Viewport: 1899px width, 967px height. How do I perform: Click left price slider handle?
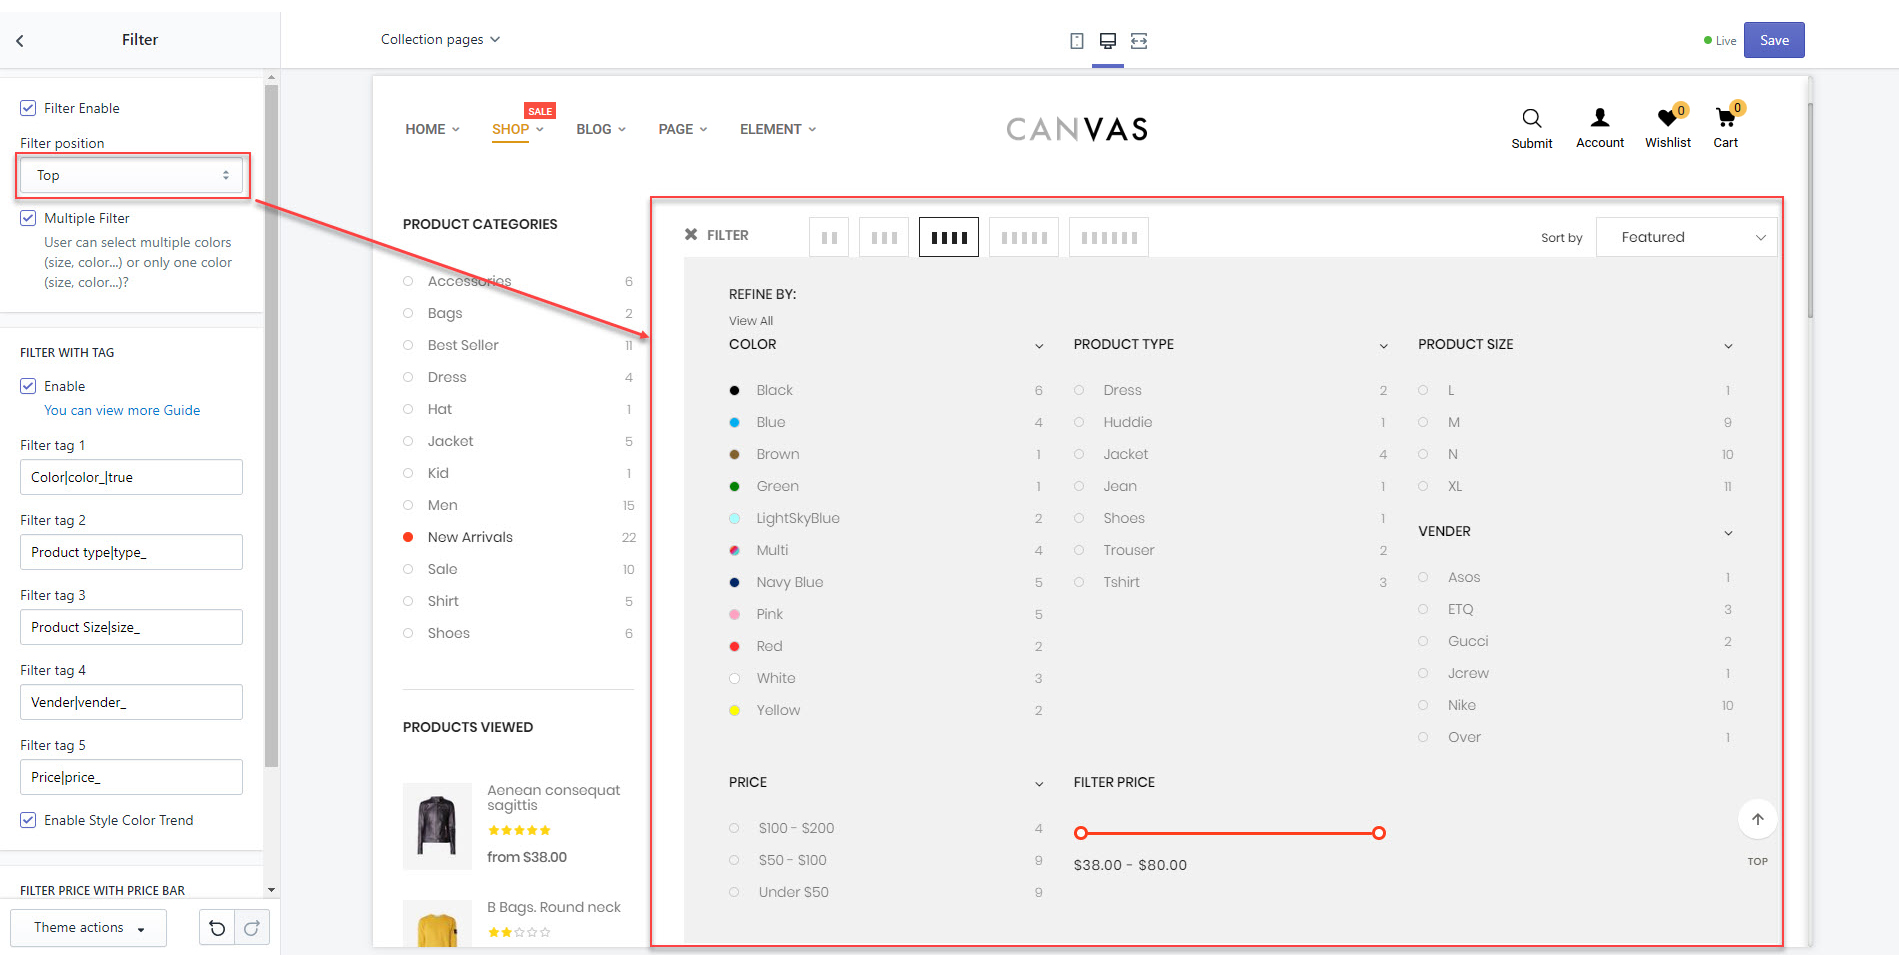1080,833
